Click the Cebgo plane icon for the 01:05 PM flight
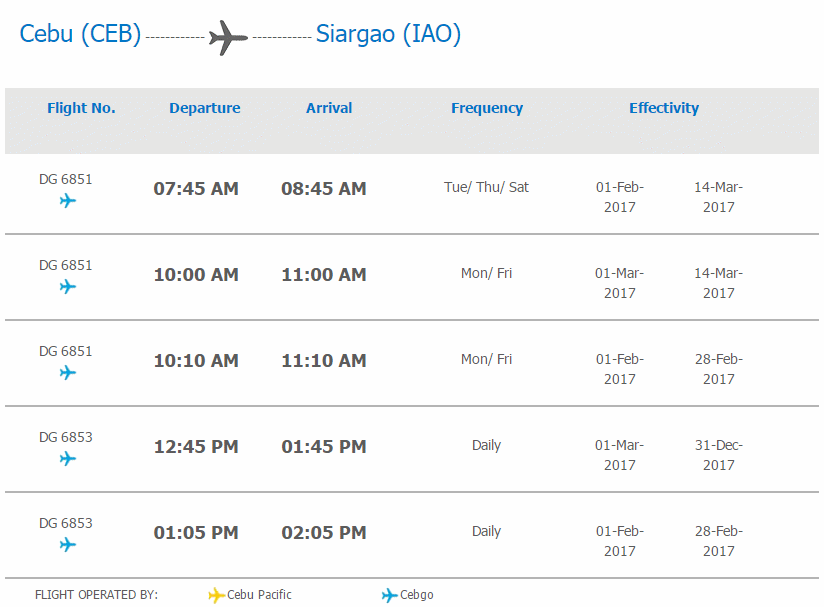 [x=67, y=545]
